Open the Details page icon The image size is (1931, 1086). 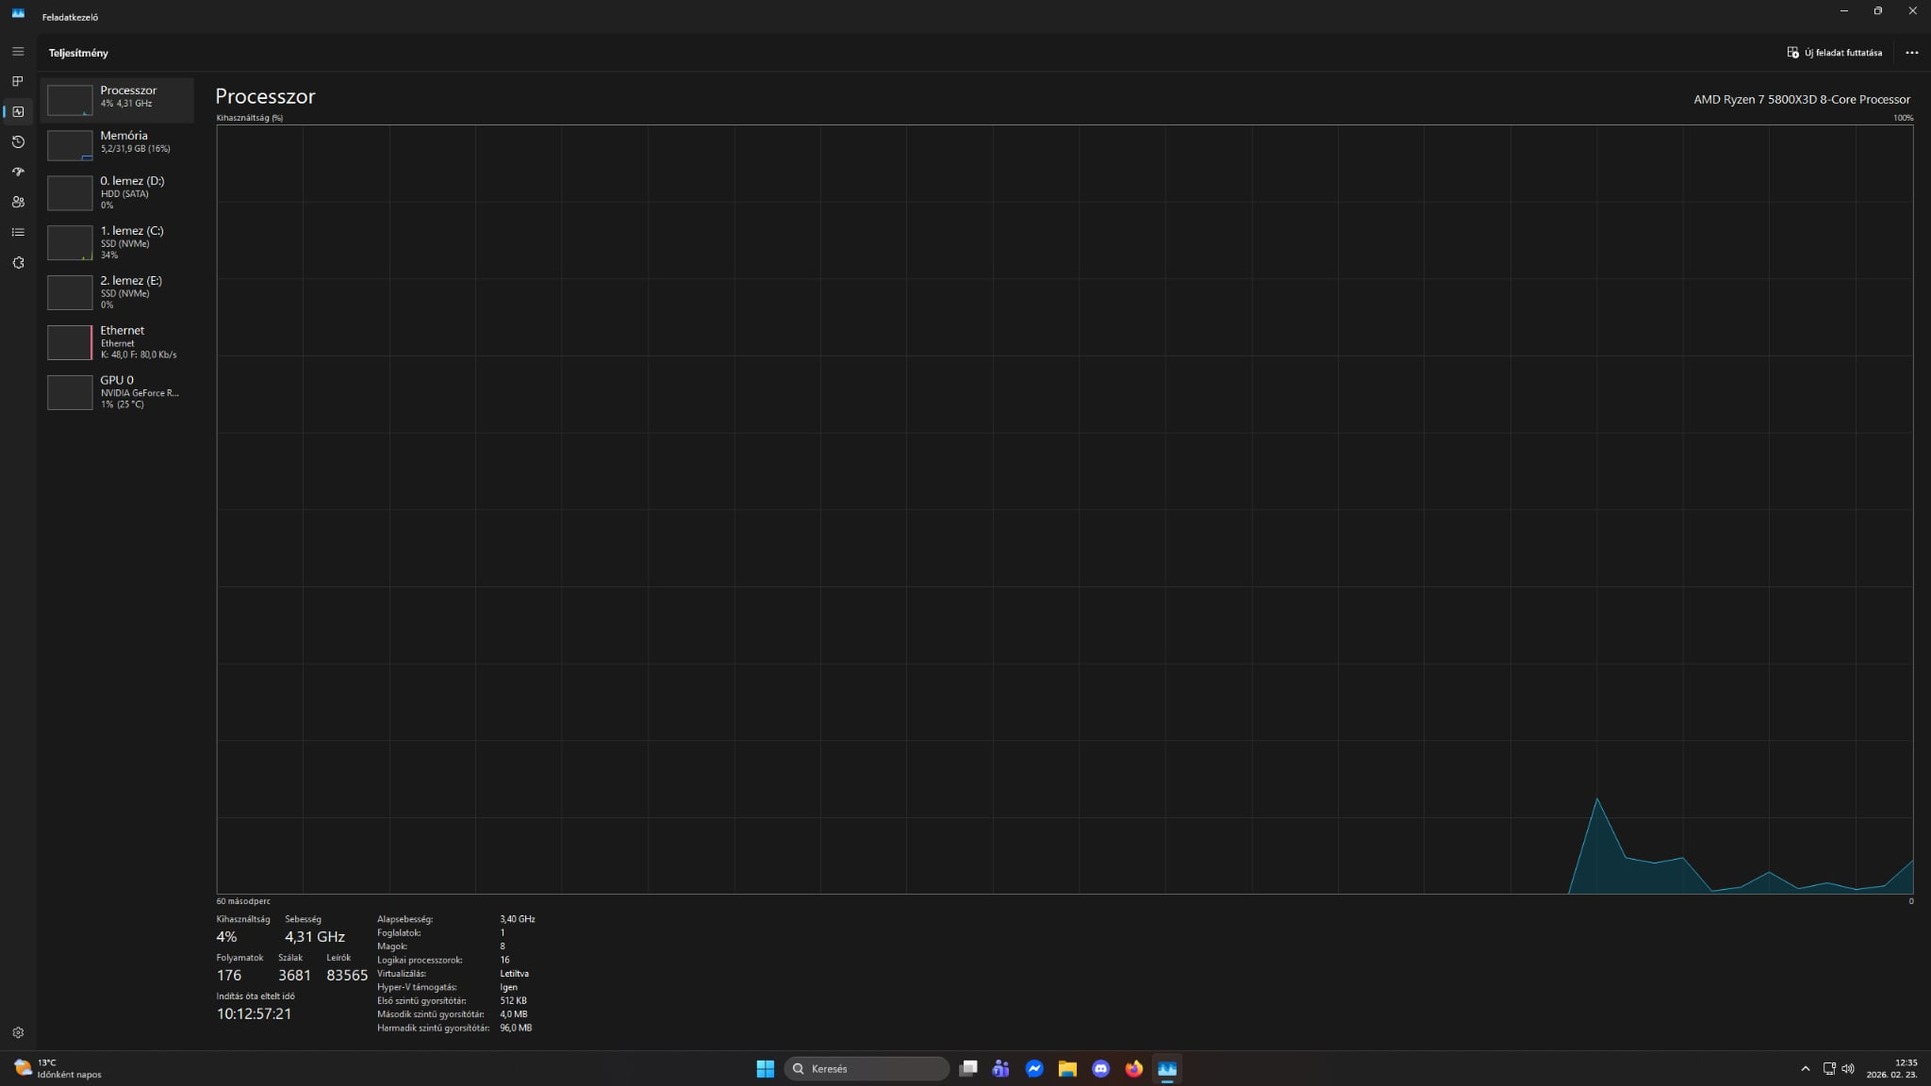(18, 232)
